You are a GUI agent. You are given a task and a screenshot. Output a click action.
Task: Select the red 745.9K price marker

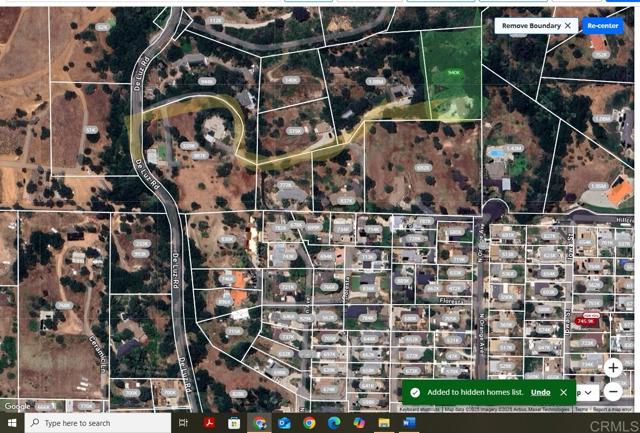tap(586, 321)
